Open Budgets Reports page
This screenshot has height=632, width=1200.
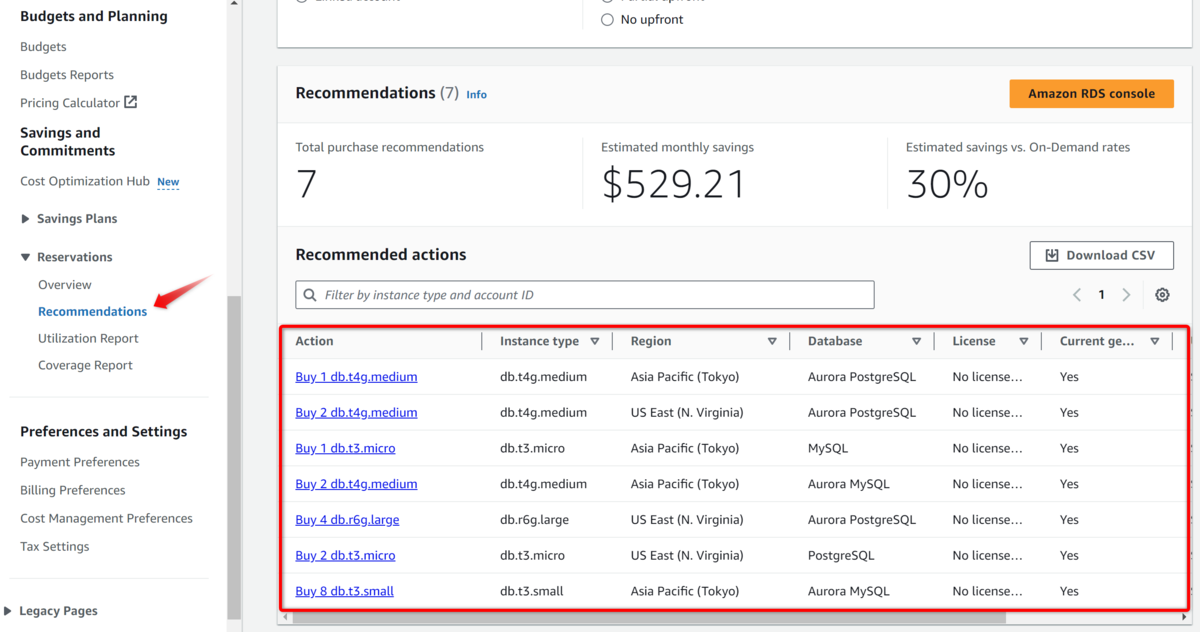tap(67, 75)
